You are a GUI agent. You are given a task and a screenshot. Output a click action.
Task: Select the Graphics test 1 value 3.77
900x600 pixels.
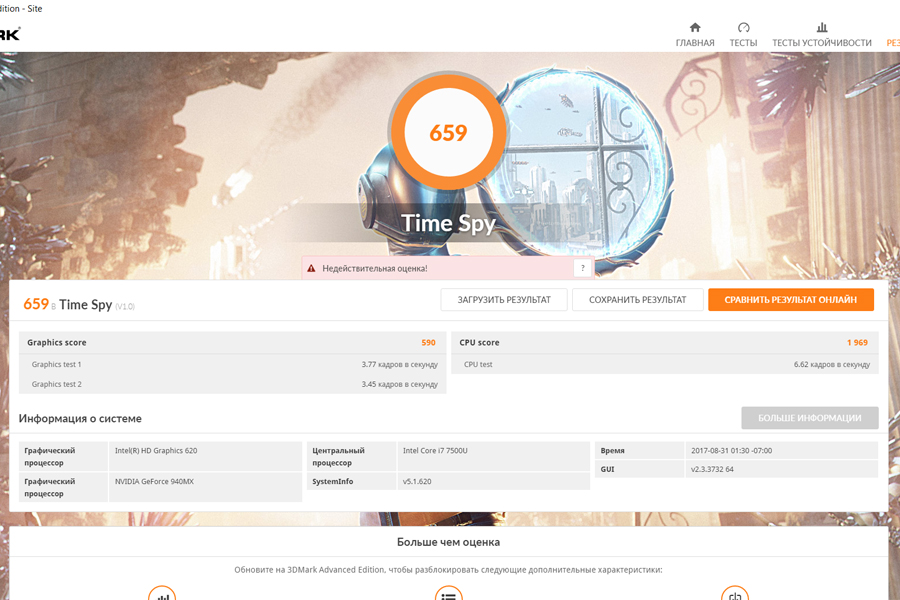coord(399,365)
